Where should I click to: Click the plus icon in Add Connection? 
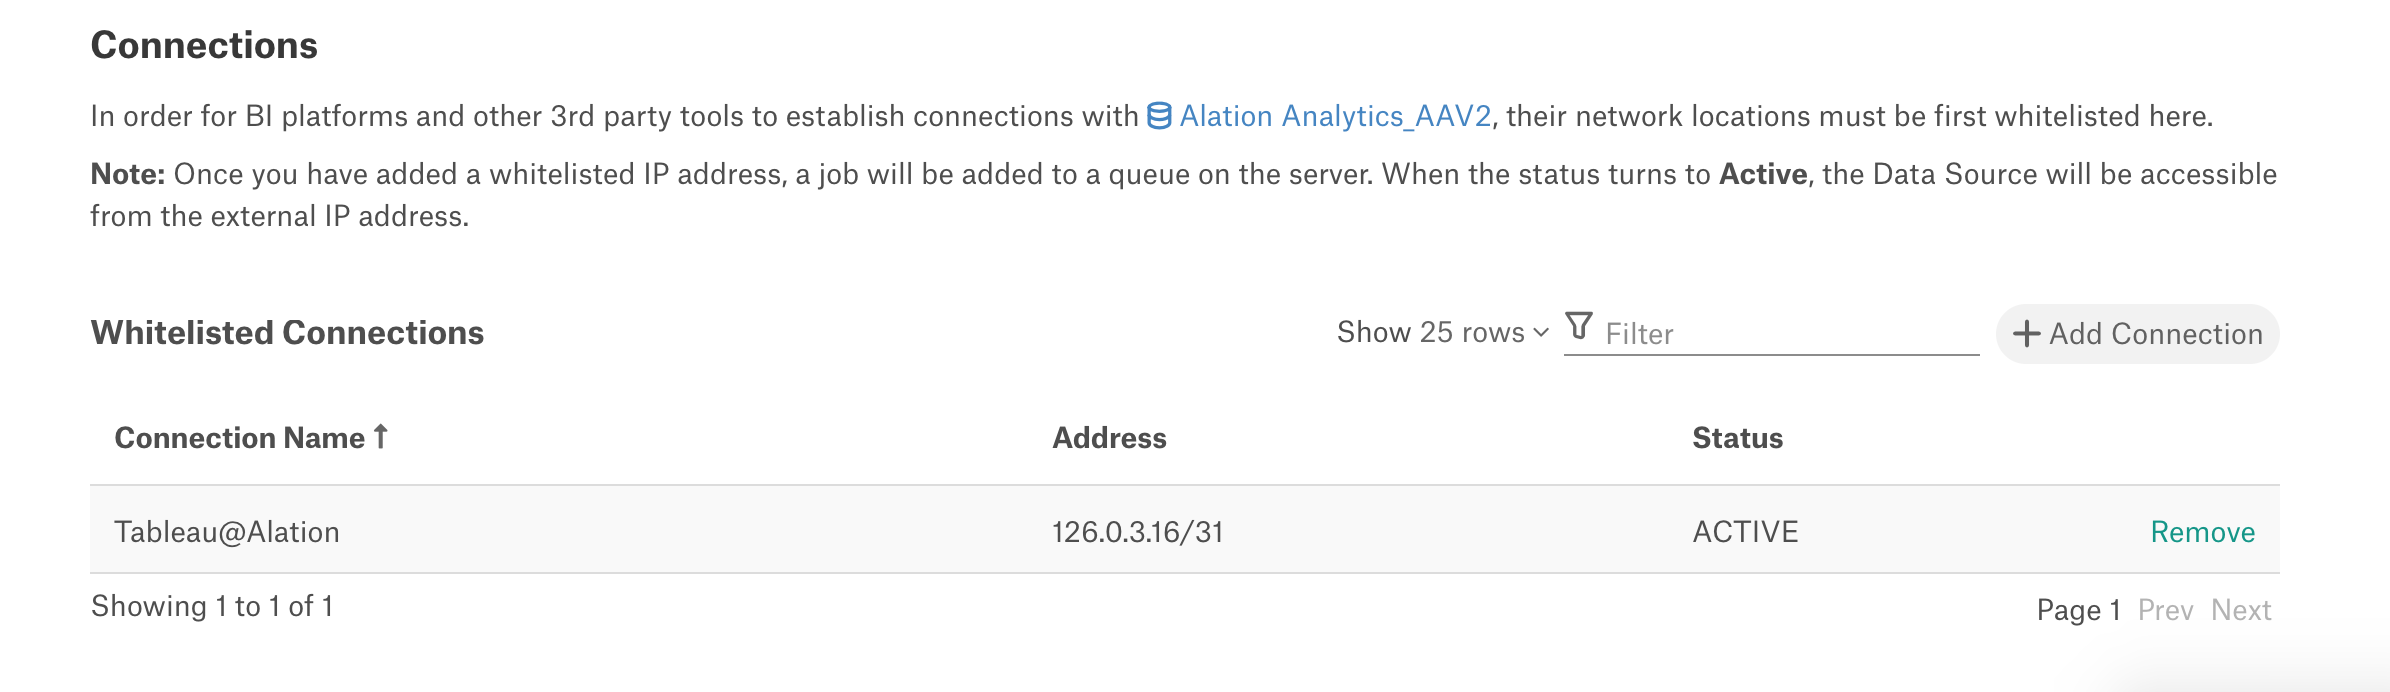[x=2026, y=334]
